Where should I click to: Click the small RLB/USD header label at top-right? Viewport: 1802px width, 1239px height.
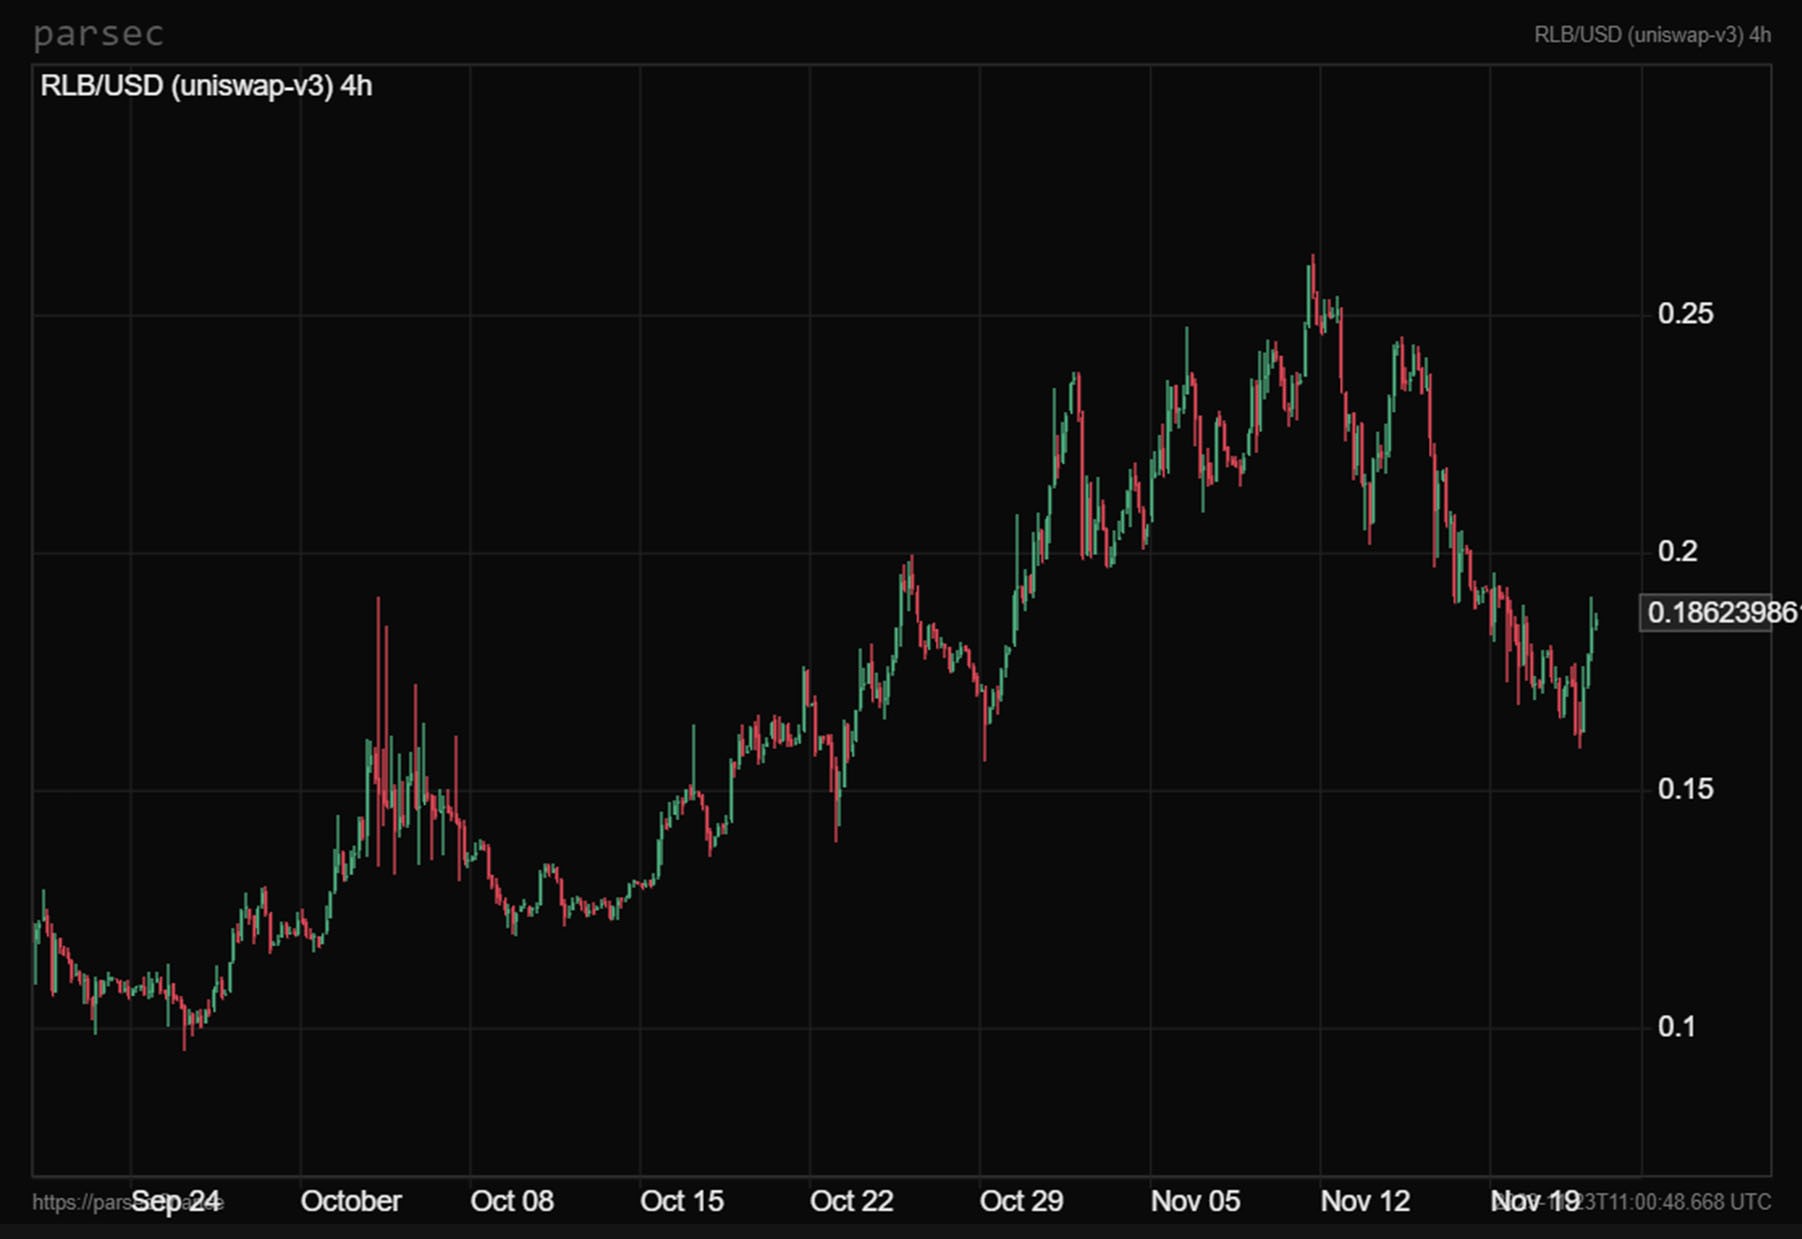pyautogui.click(x=1652, y=35)
